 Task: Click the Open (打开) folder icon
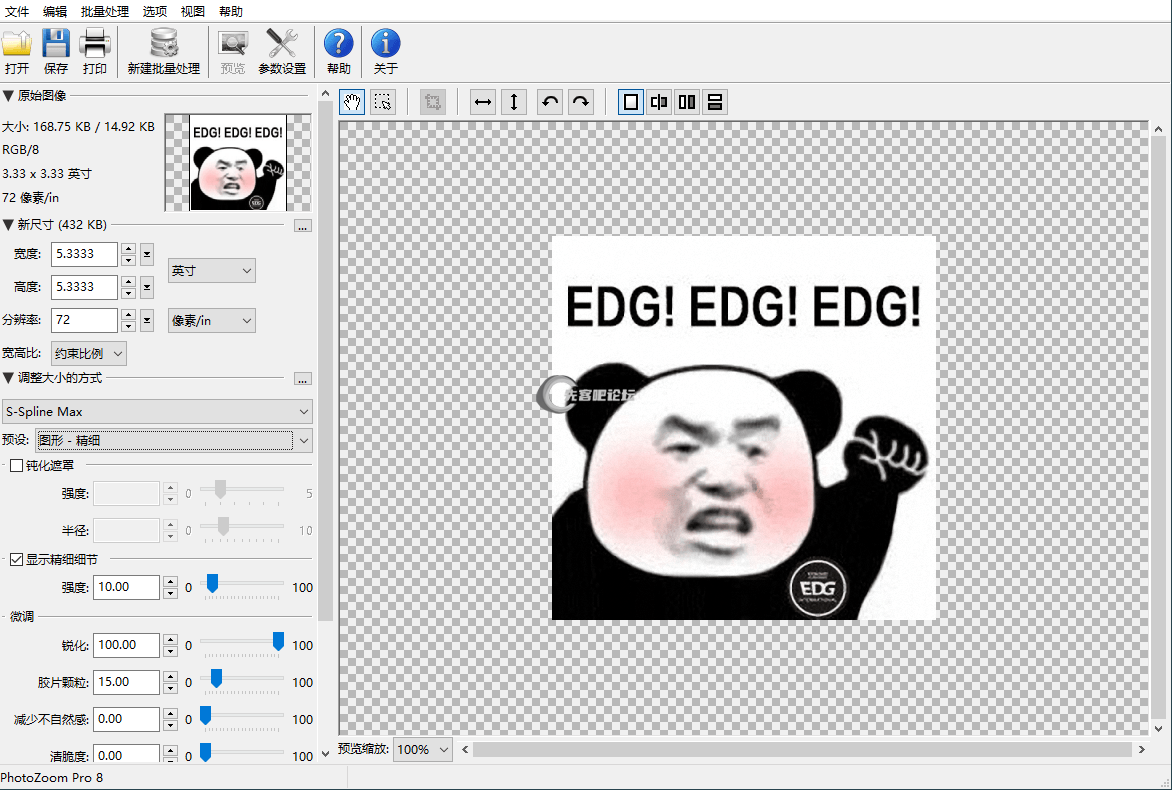point(17,45)
